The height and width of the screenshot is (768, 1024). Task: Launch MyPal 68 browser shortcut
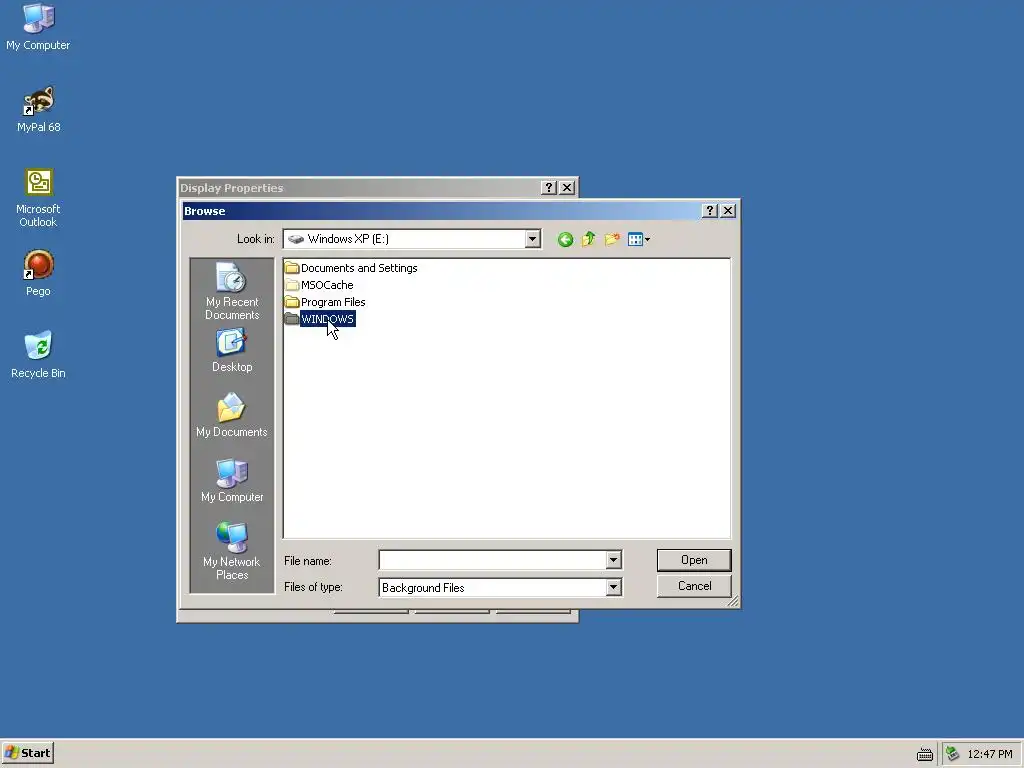click(38, 110)
